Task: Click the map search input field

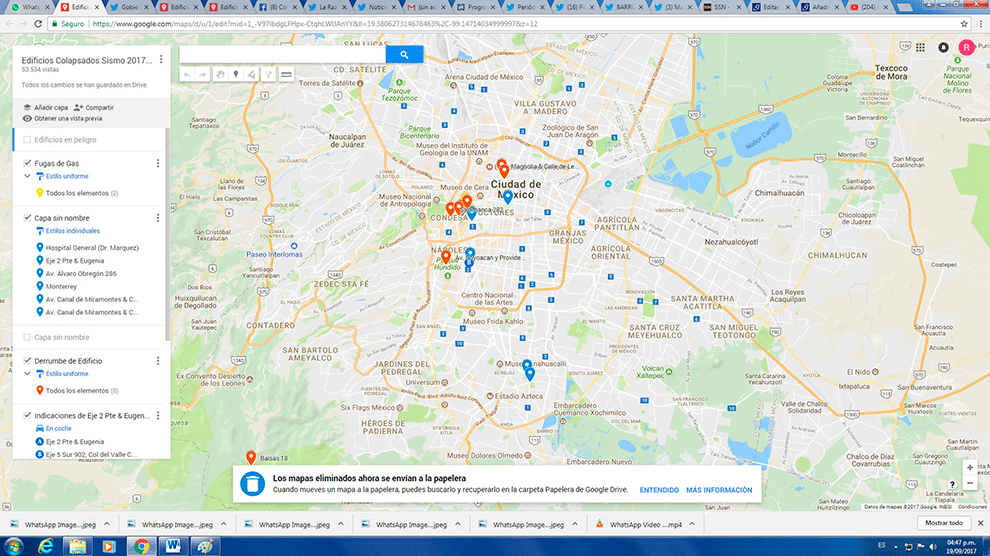Action: point(282,54)
